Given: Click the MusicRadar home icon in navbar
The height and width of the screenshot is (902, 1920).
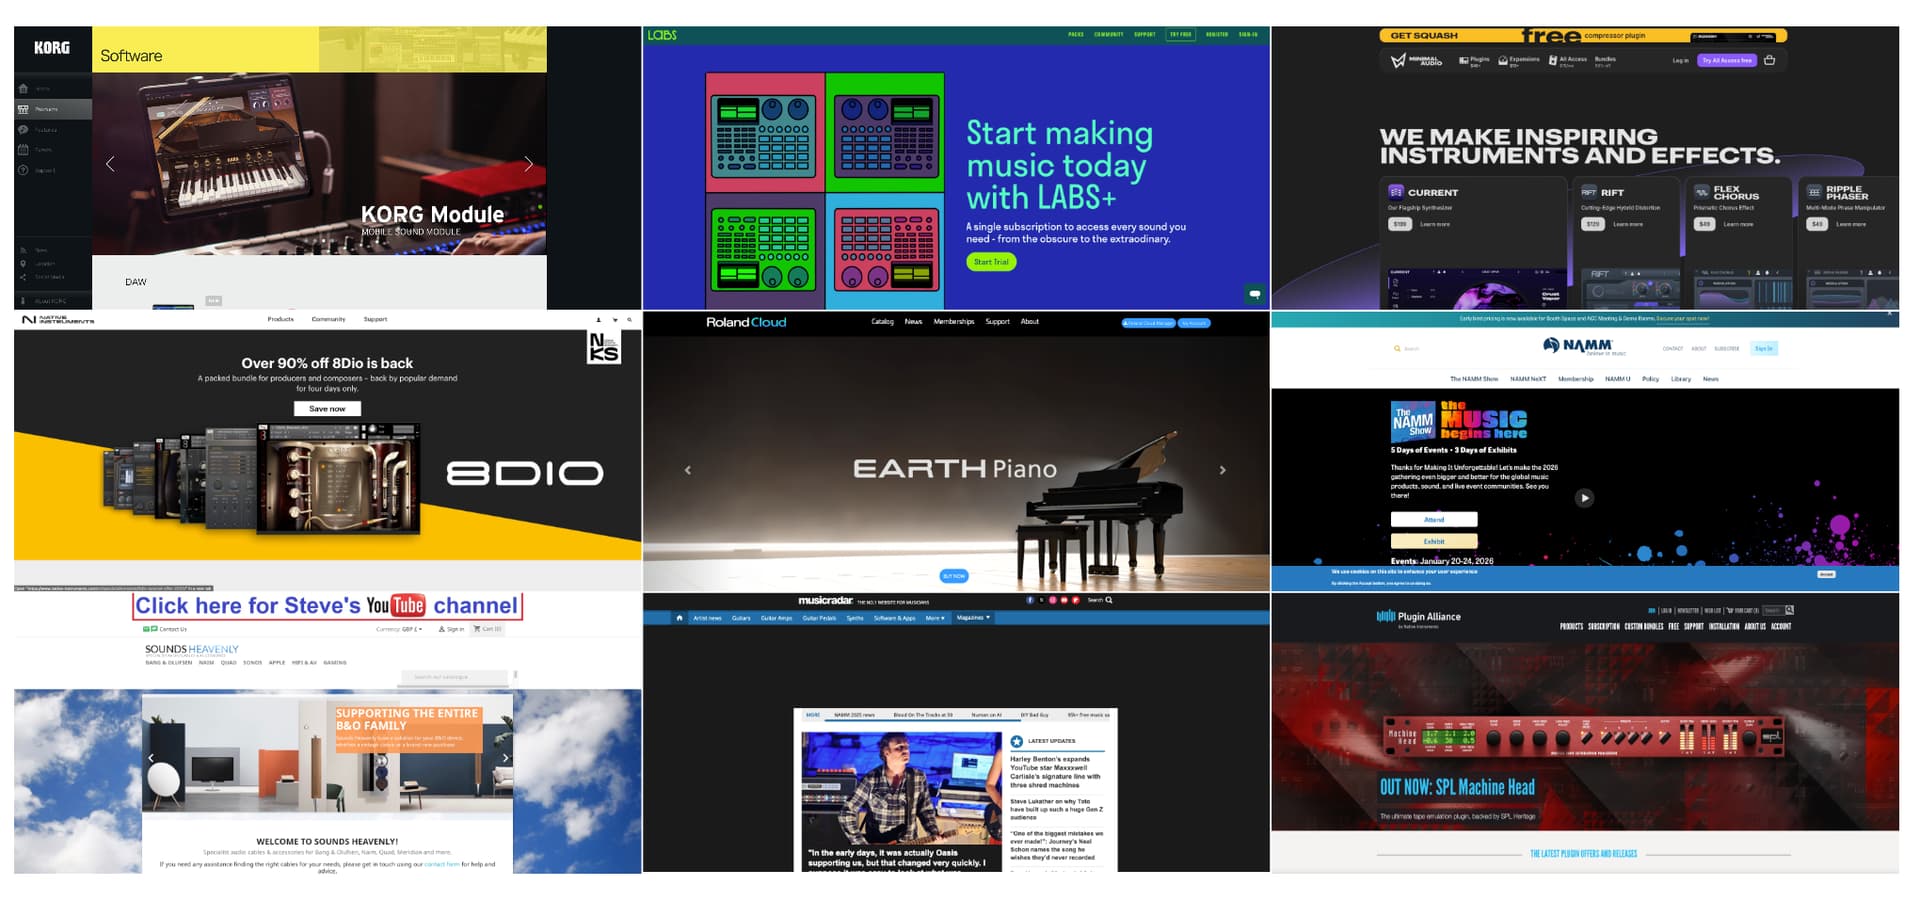Looking at the screenshot, I should coord(679,618).
